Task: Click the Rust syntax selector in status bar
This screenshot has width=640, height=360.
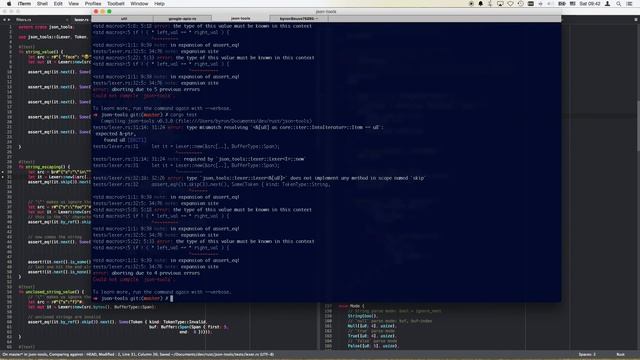Action: coord(620,354)
